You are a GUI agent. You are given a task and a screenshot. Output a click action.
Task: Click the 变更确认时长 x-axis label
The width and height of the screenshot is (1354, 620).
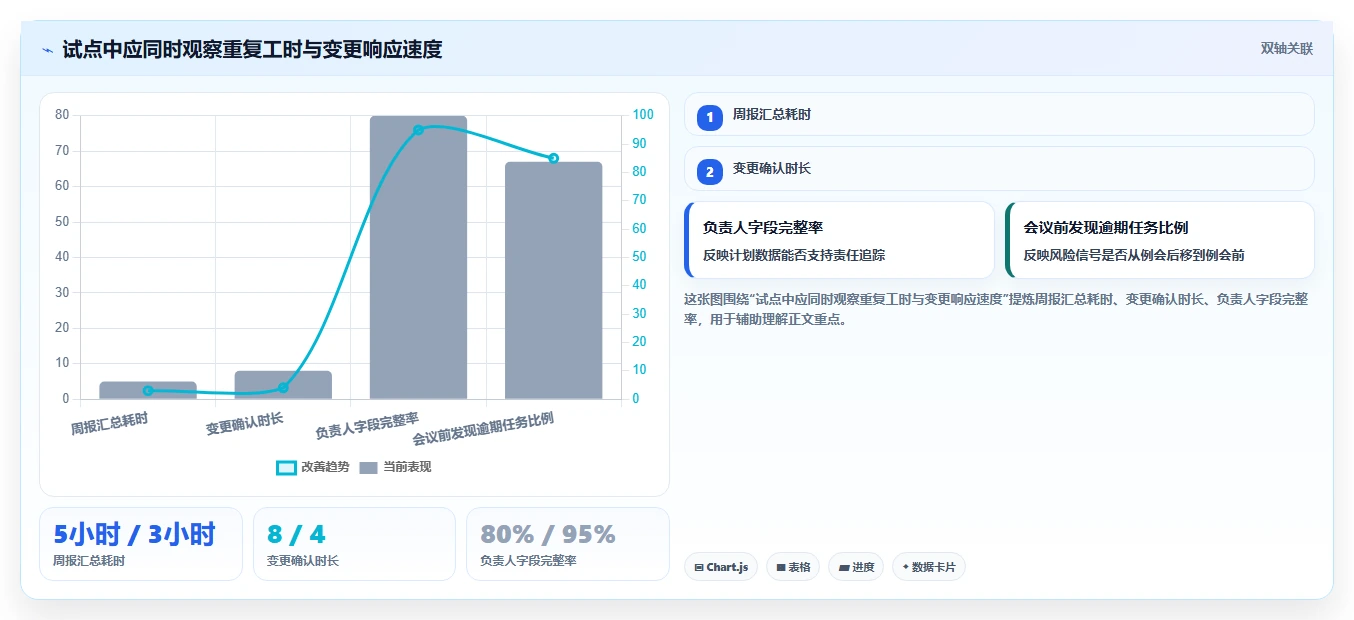244,424
